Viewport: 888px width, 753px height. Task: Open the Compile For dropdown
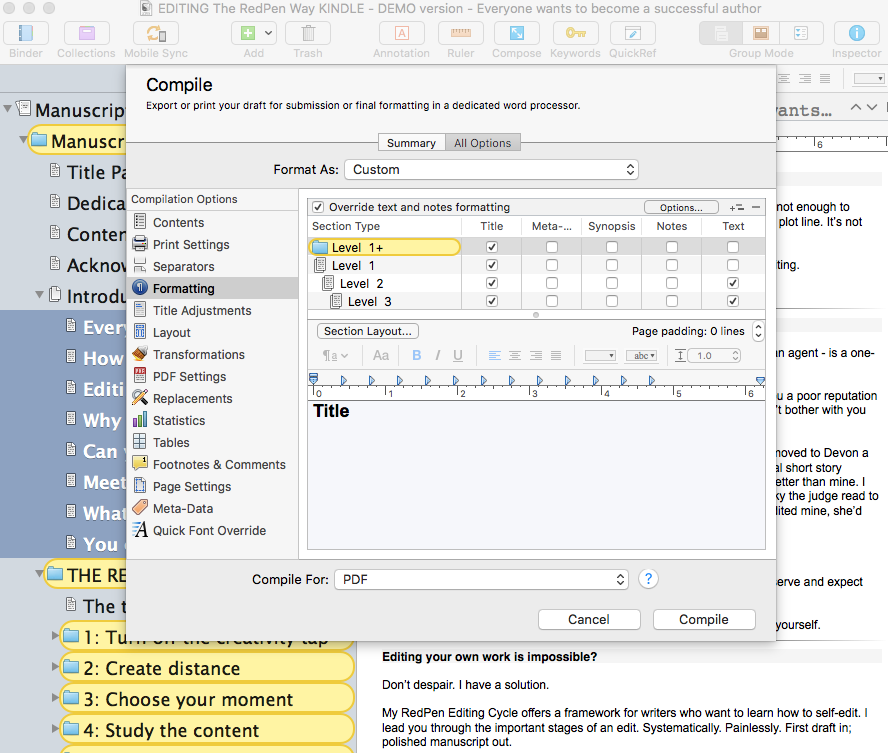click(x=481, y=580)
